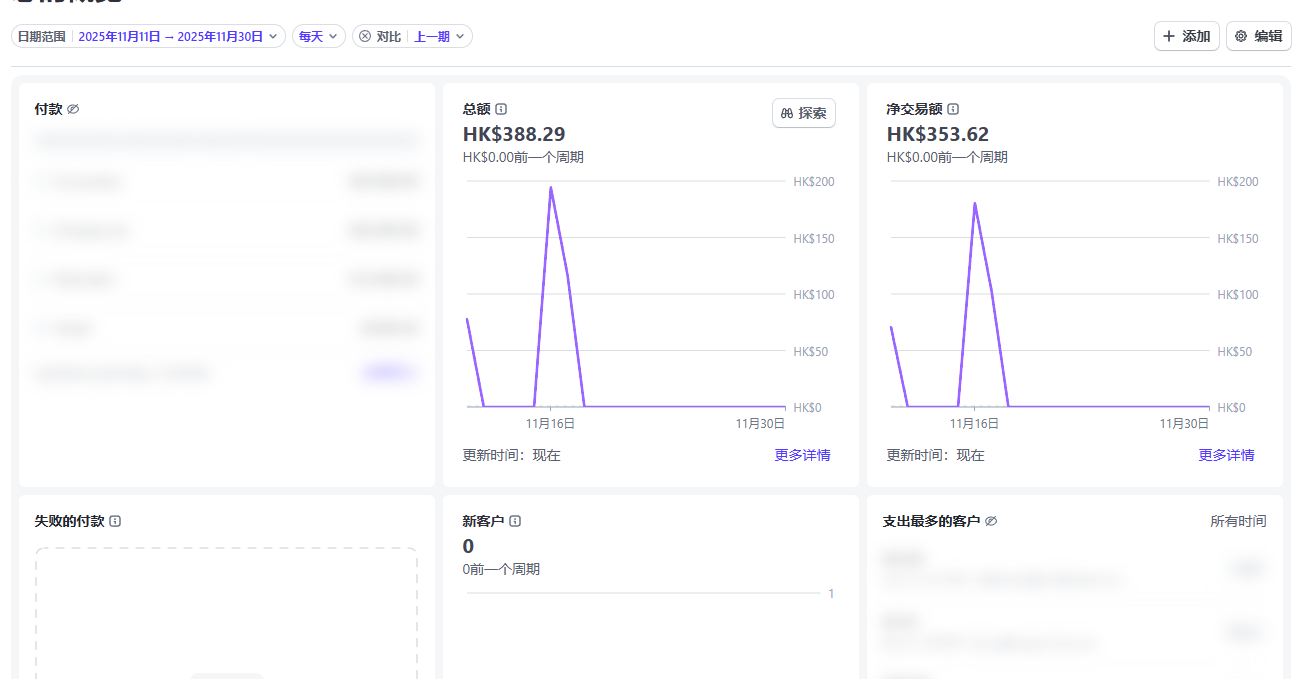Toggle hidden eye icon beside 支出最多的客户
Viewport: 1300px width, 679px height.
(991, 521)
